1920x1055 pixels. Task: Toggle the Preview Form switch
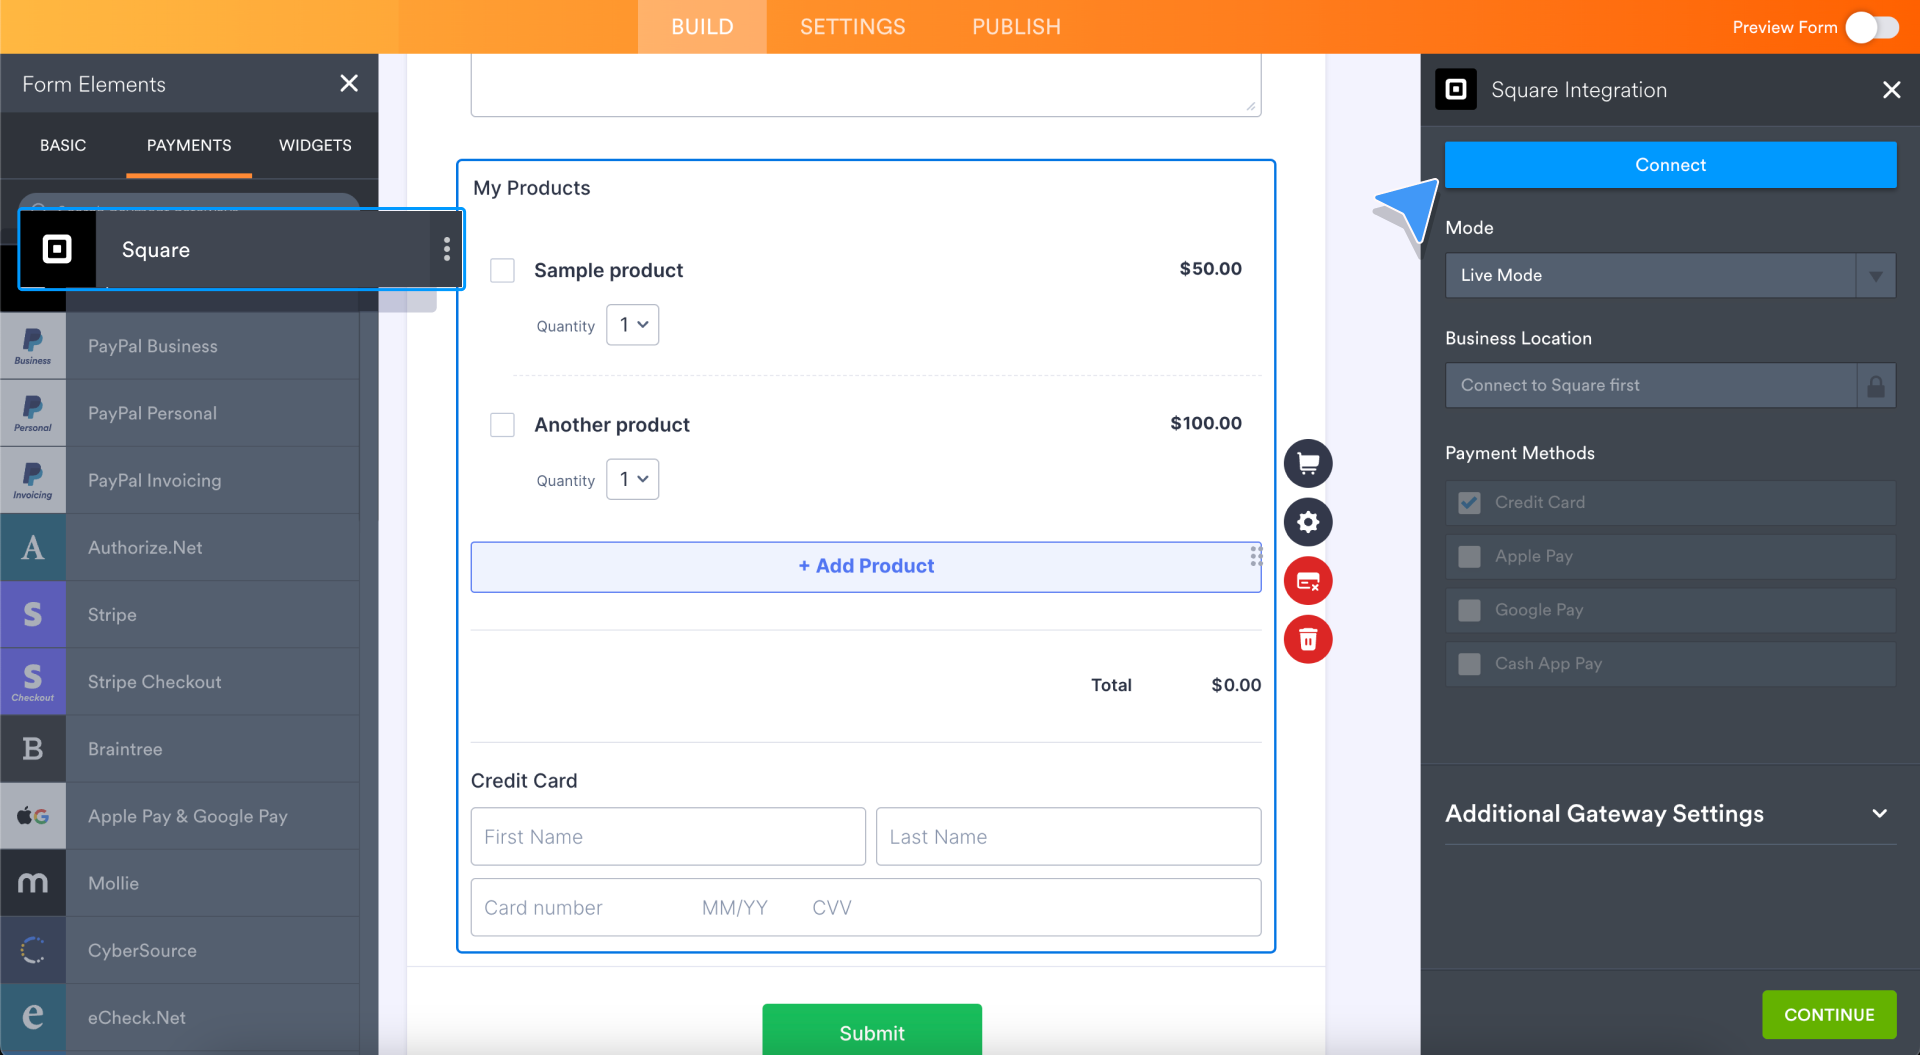[x=1872, y=27]
